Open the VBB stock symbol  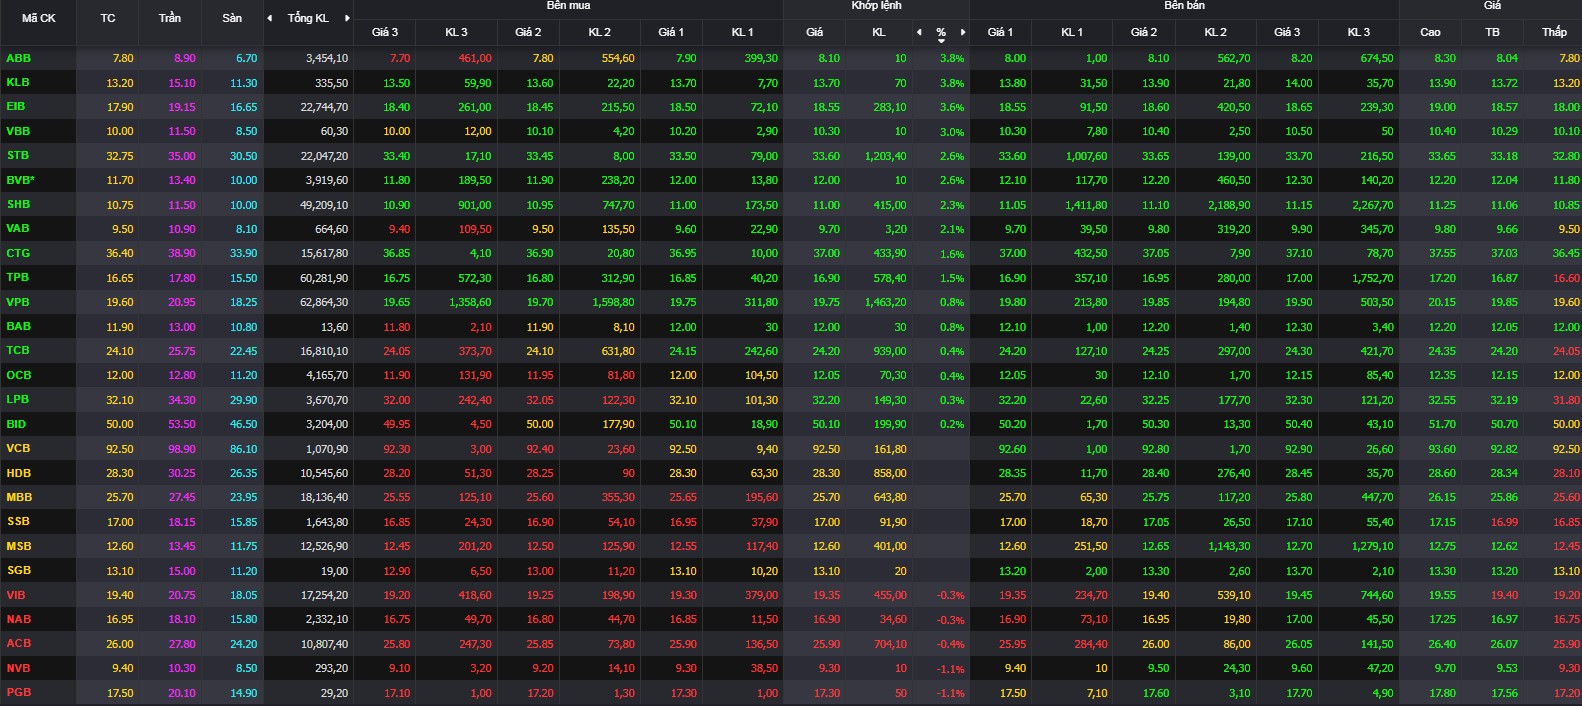[x=18, y=131]
